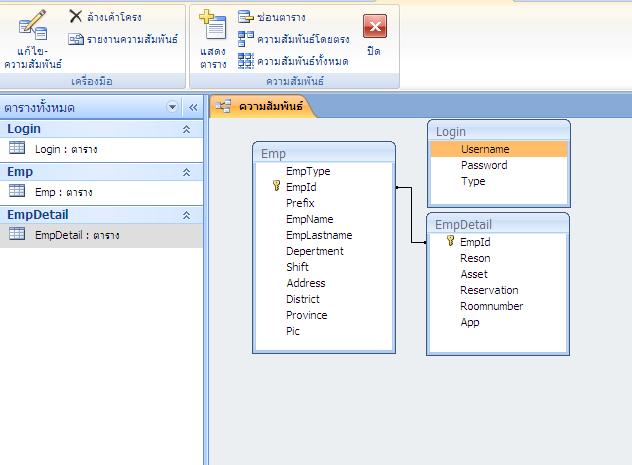This screenshot has height=465, width=632.
Task: Select Password field in Login table
Action: pos(484,165)
